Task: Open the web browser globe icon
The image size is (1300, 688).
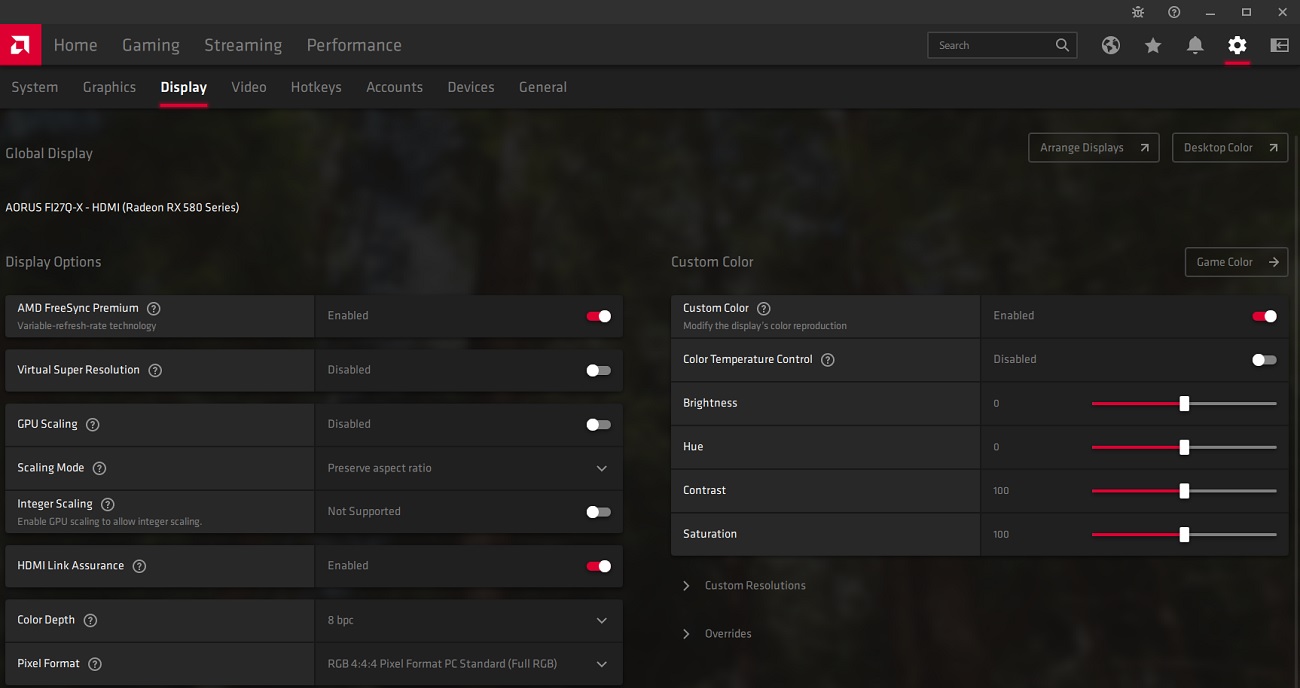Action: point(1111,45)
